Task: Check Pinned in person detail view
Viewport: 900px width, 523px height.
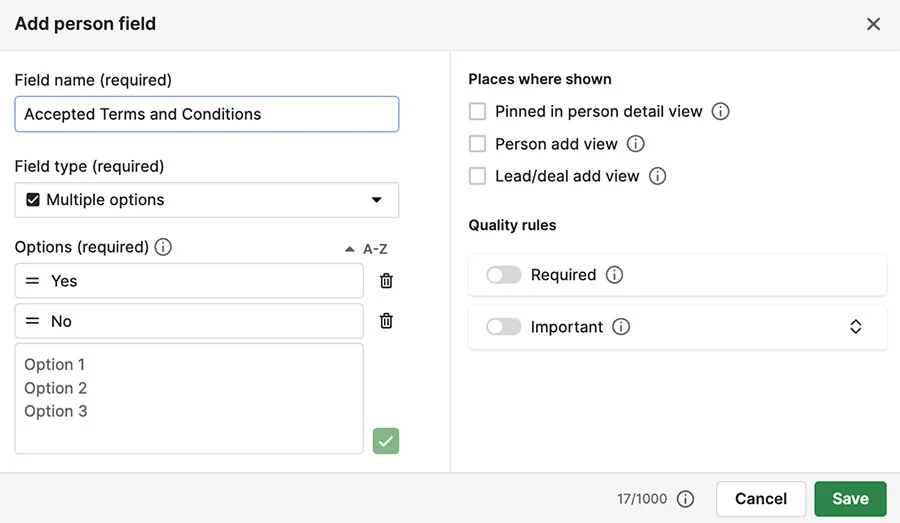Action: 478,111
